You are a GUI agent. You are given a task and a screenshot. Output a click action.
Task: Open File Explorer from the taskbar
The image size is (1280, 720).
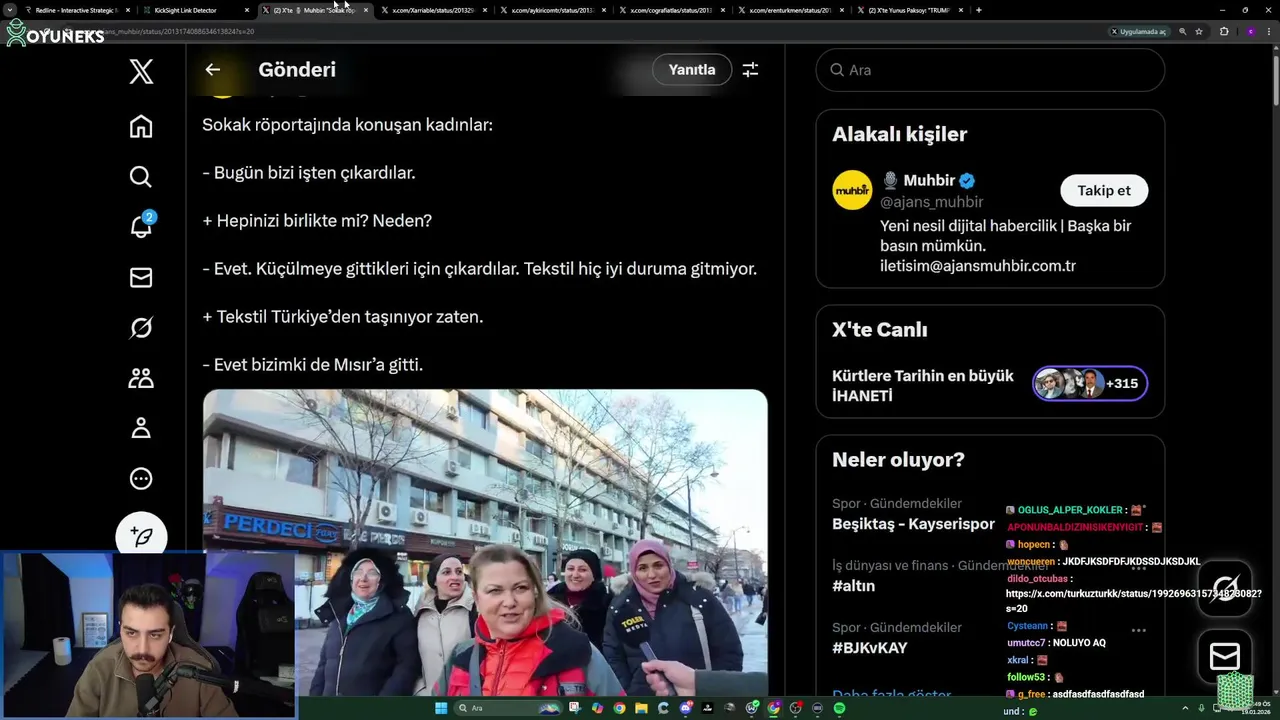[x=641, y=708]
